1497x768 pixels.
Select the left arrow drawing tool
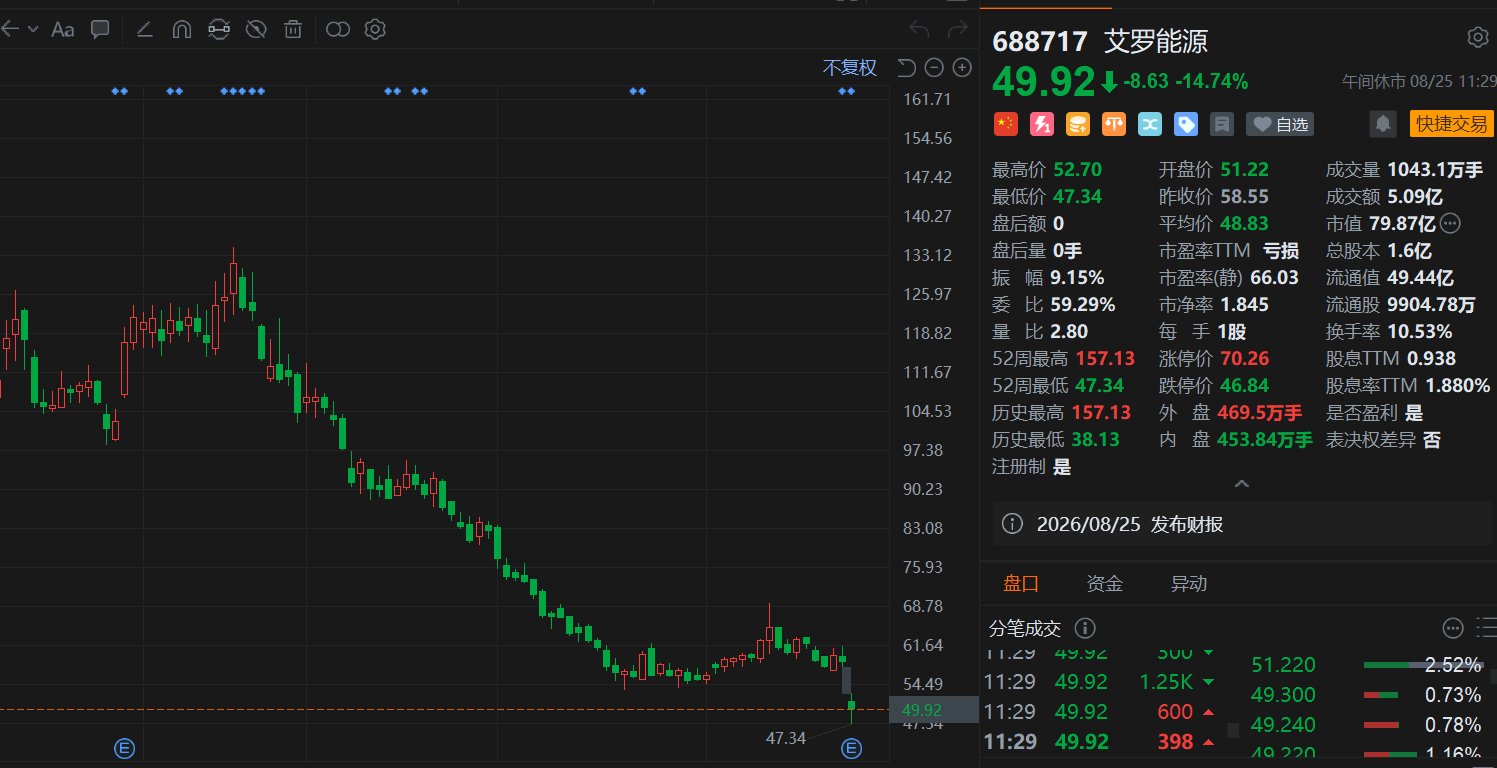[x=10, y=29]
